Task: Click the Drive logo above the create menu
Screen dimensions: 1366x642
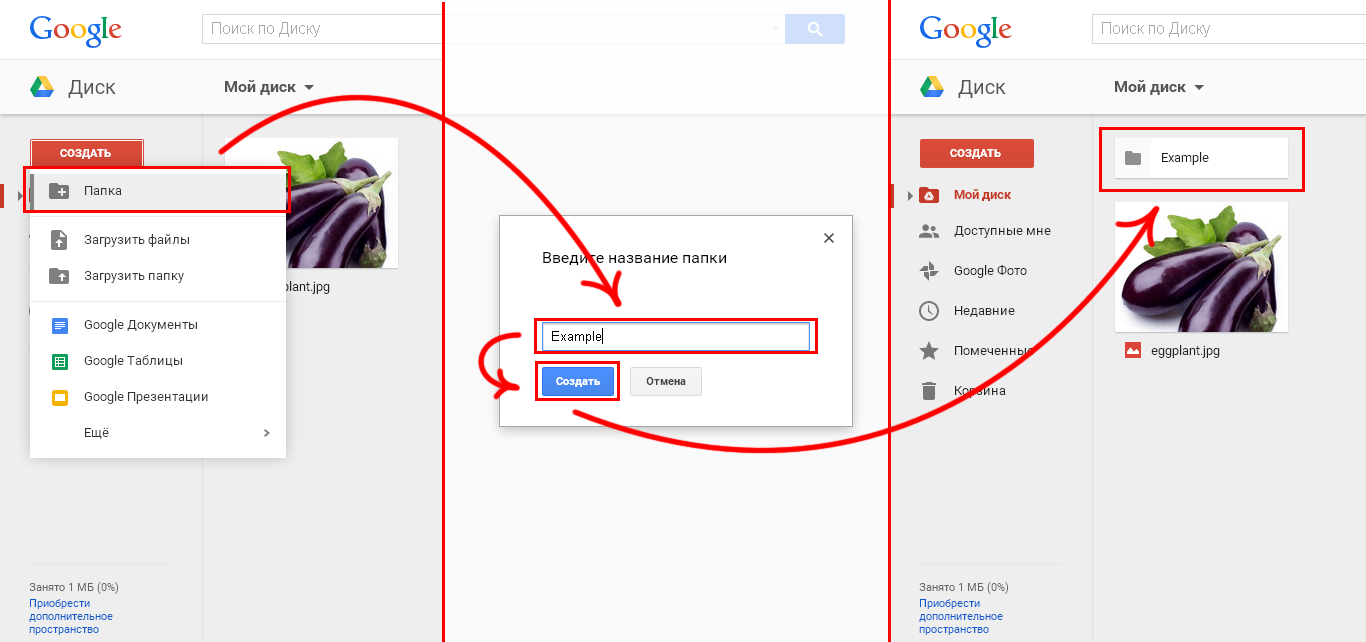Action: 42,87
